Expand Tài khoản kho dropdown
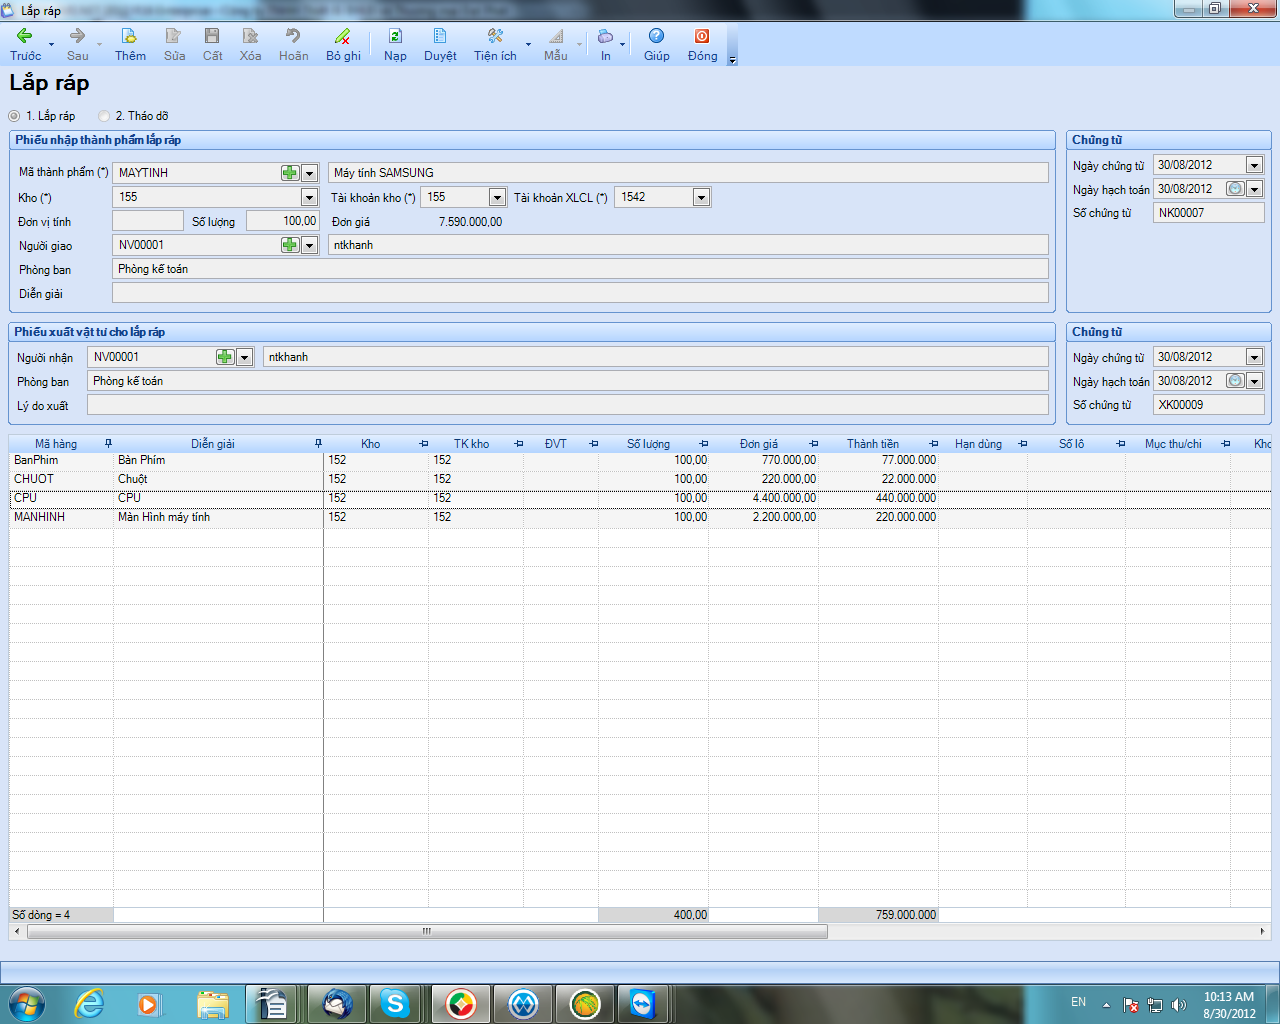The width and height of the screenshot is (1280, 1024). pos(497,197)
